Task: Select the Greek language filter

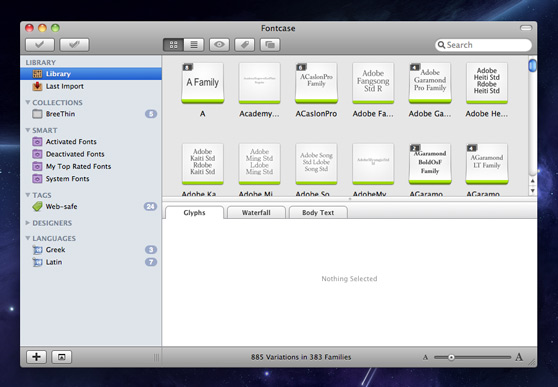Action: 91,250
